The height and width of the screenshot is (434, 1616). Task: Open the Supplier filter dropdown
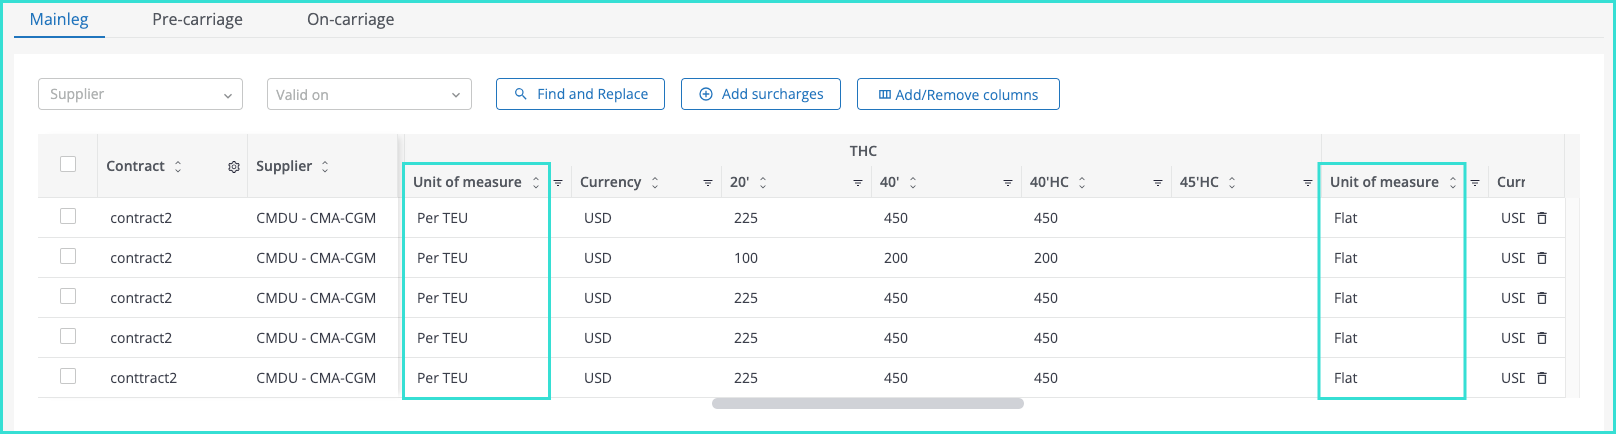click(140, 94)
